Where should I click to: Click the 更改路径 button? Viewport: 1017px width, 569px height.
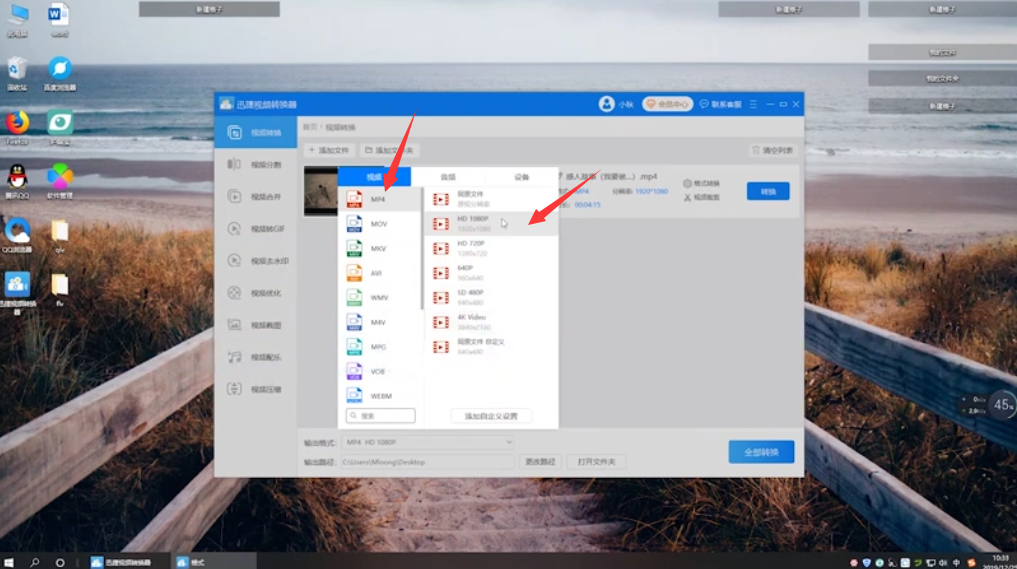pyautogui.click(x=540, y=462)
